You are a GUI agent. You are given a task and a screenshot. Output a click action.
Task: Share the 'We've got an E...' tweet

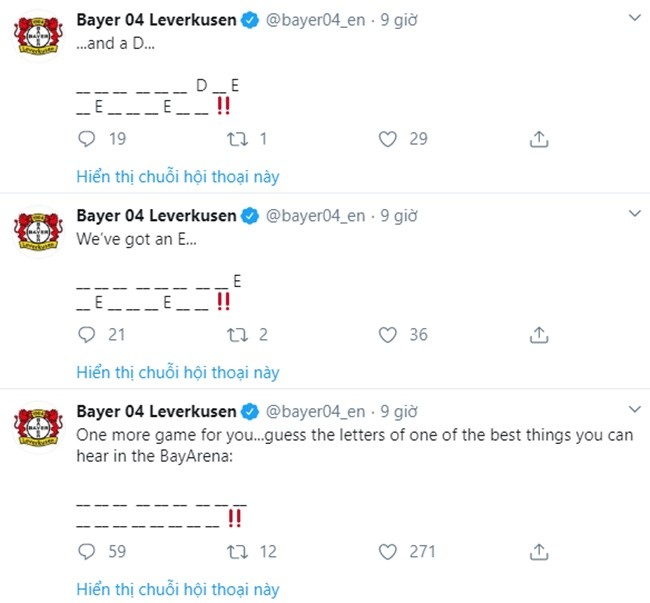tap(539, 335)
